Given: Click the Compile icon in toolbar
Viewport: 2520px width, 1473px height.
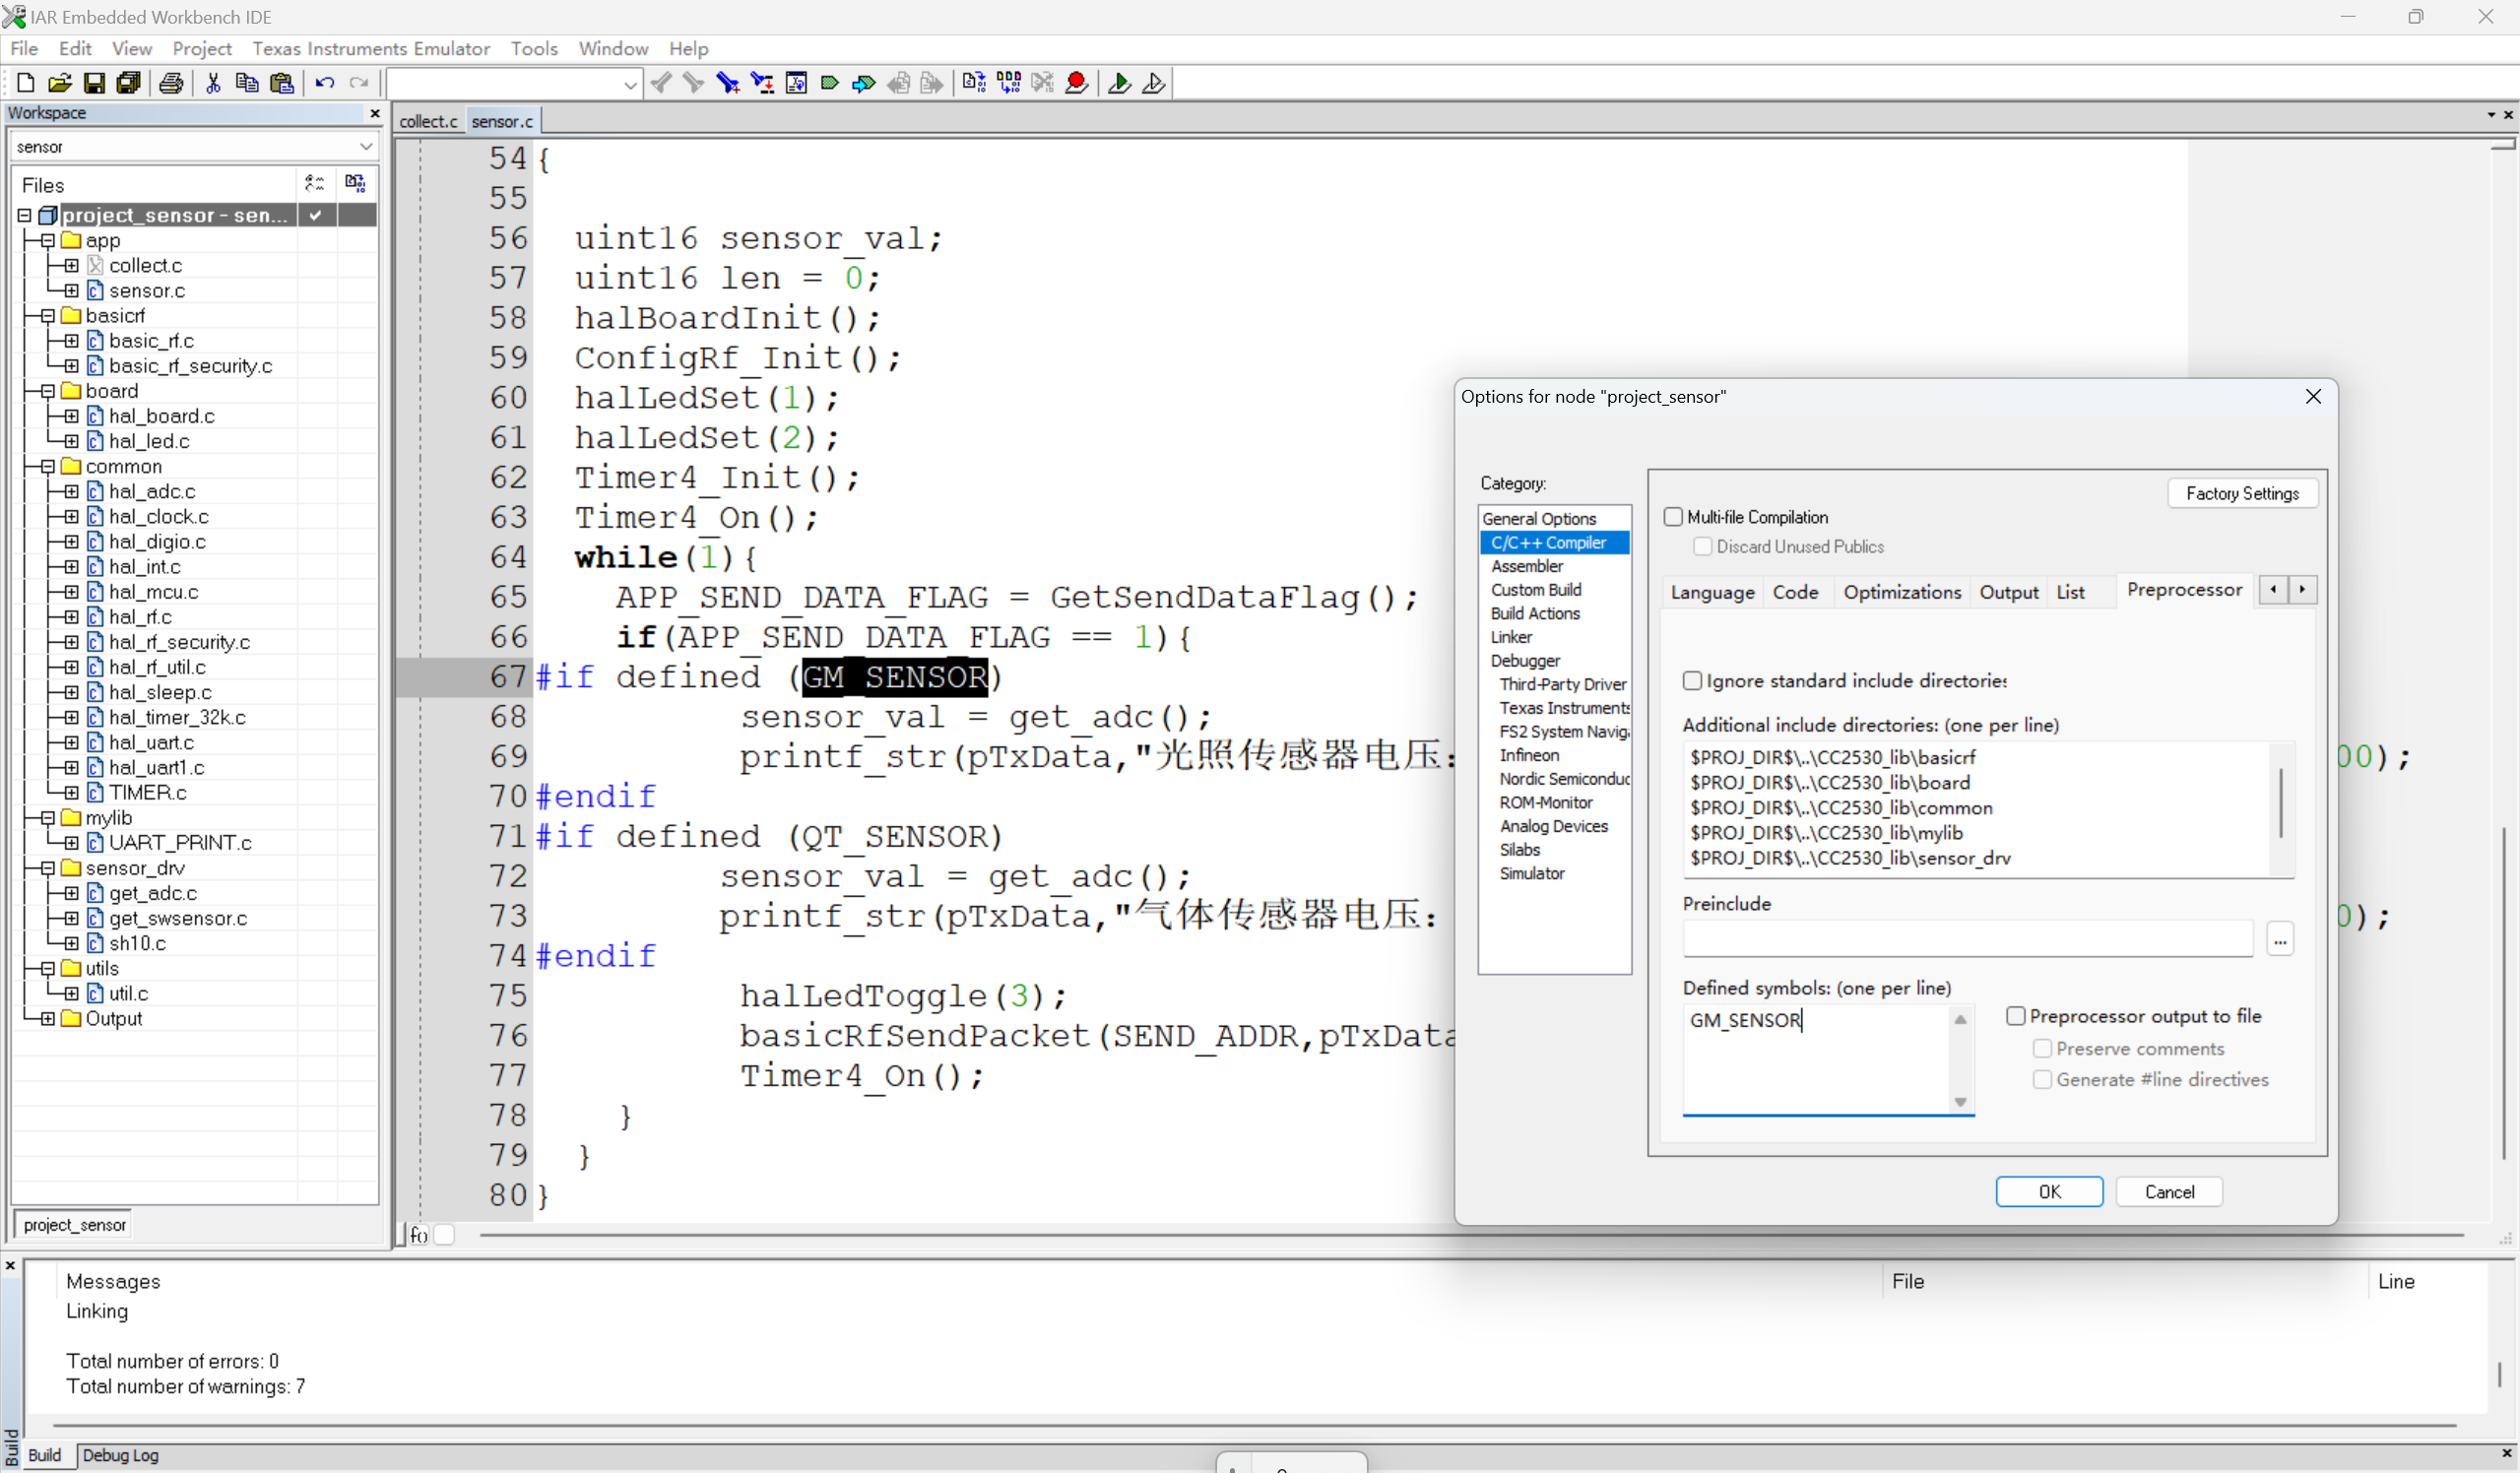Looking at the screenshot, I should [x=974, y=83].
